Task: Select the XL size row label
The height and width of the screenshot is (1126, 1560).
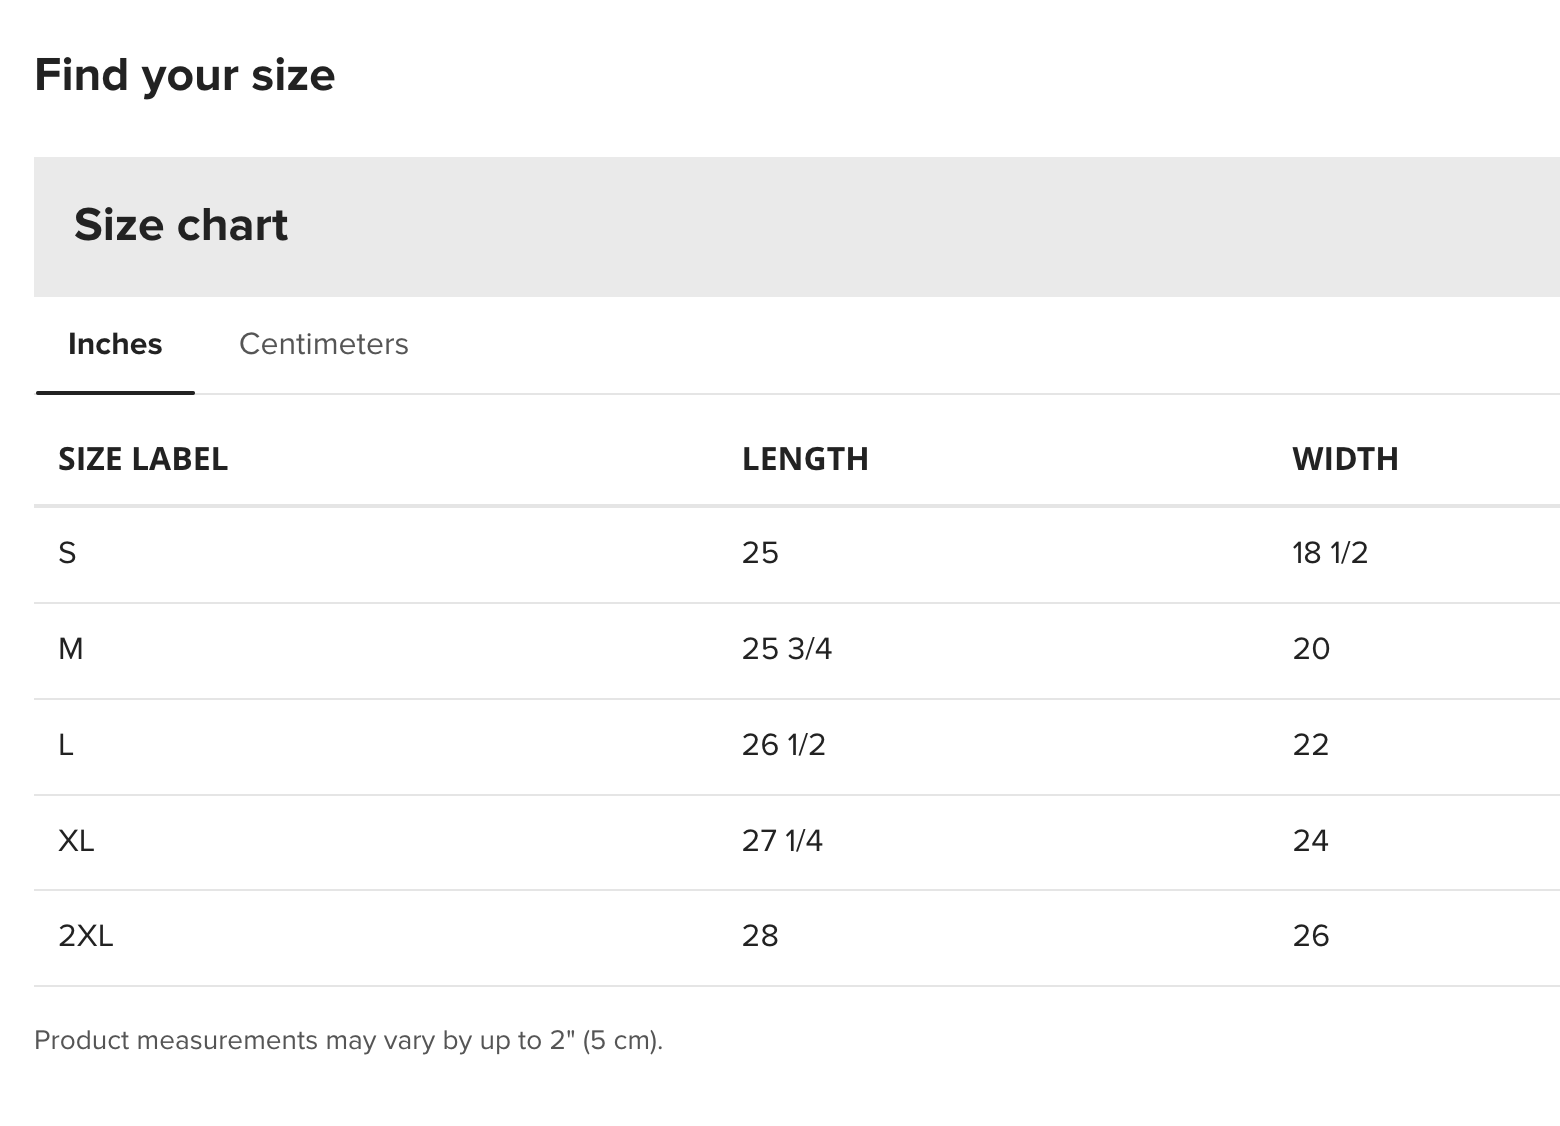Action: tap(76, 841)
